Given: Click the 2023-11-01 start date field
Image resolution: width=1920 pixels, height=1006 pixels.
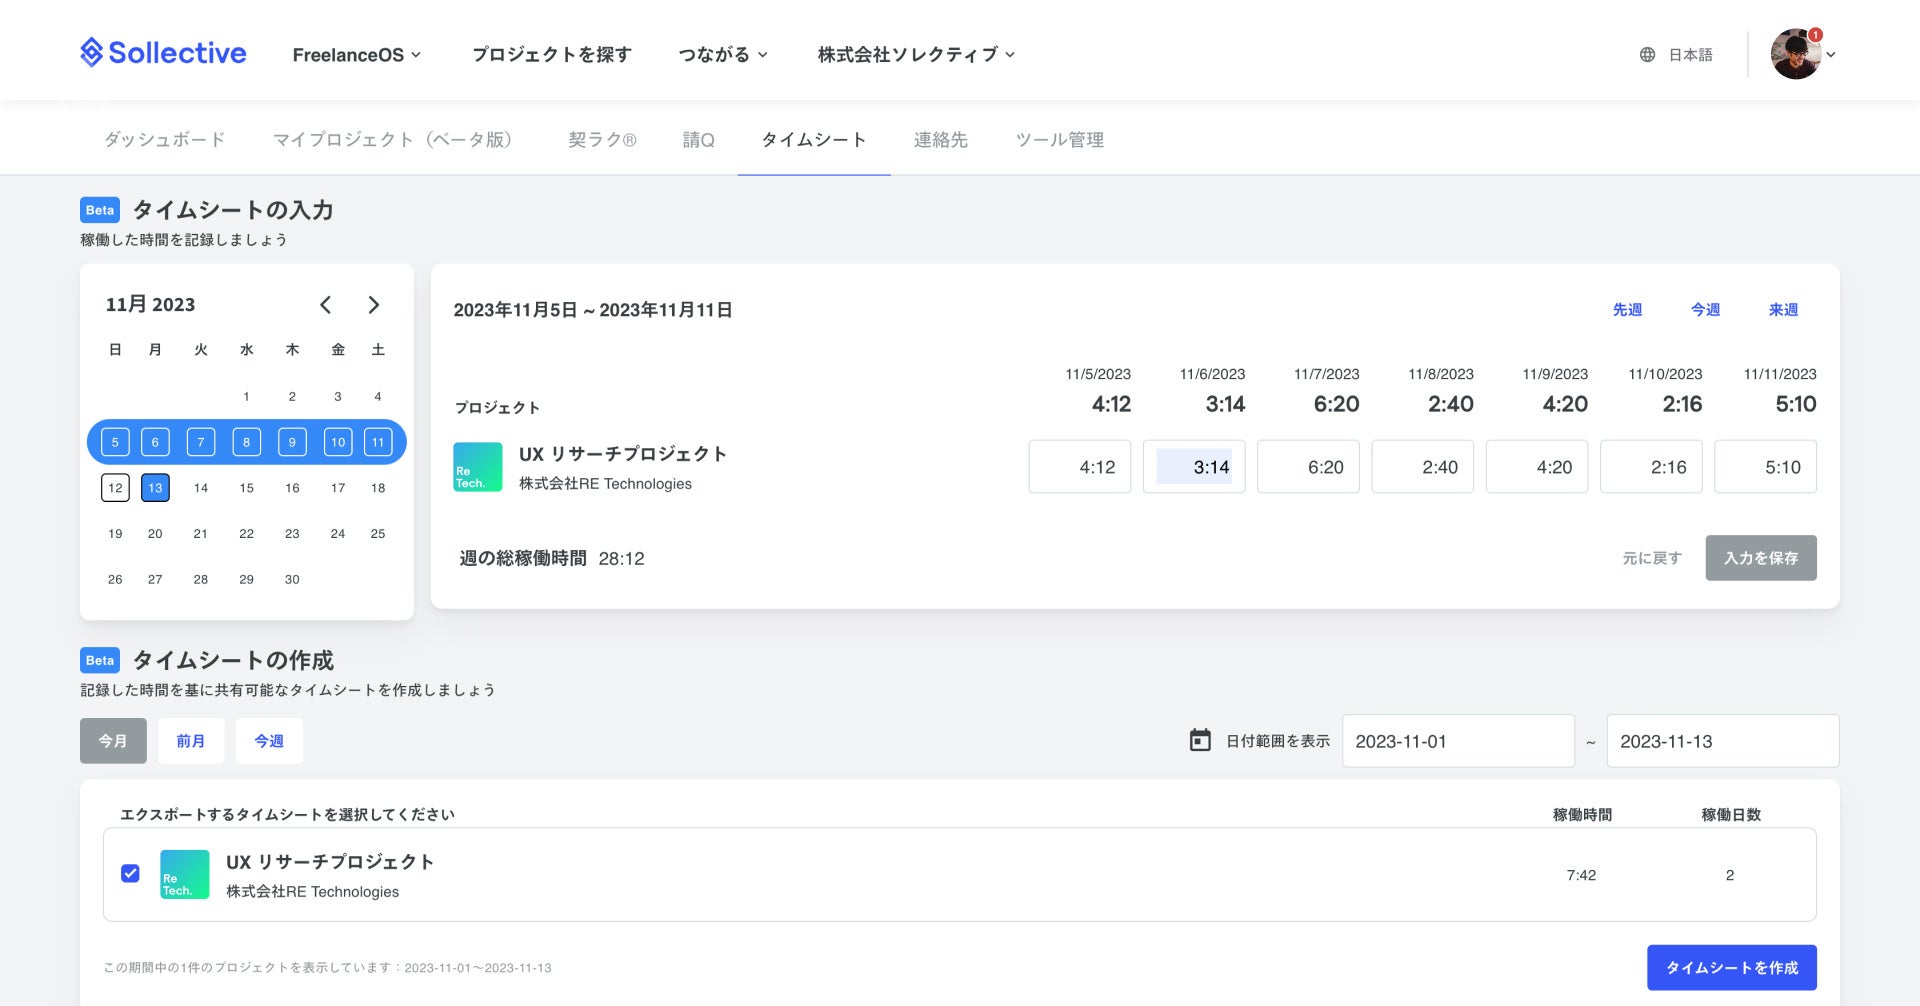Looking at the screenshot, I should point(1457,741).
